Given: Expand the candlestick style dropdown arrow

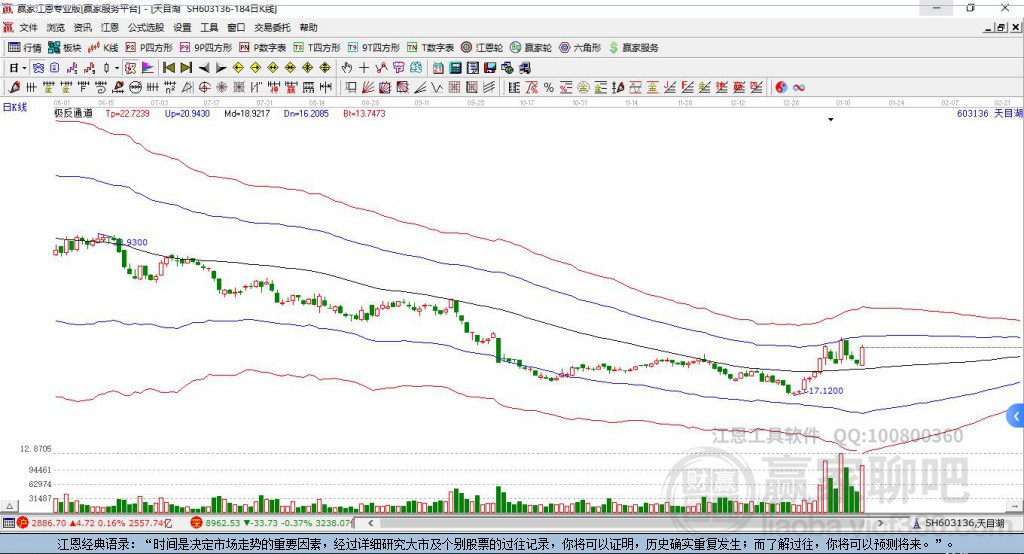Looking at the screenshot, I should 117,68.
